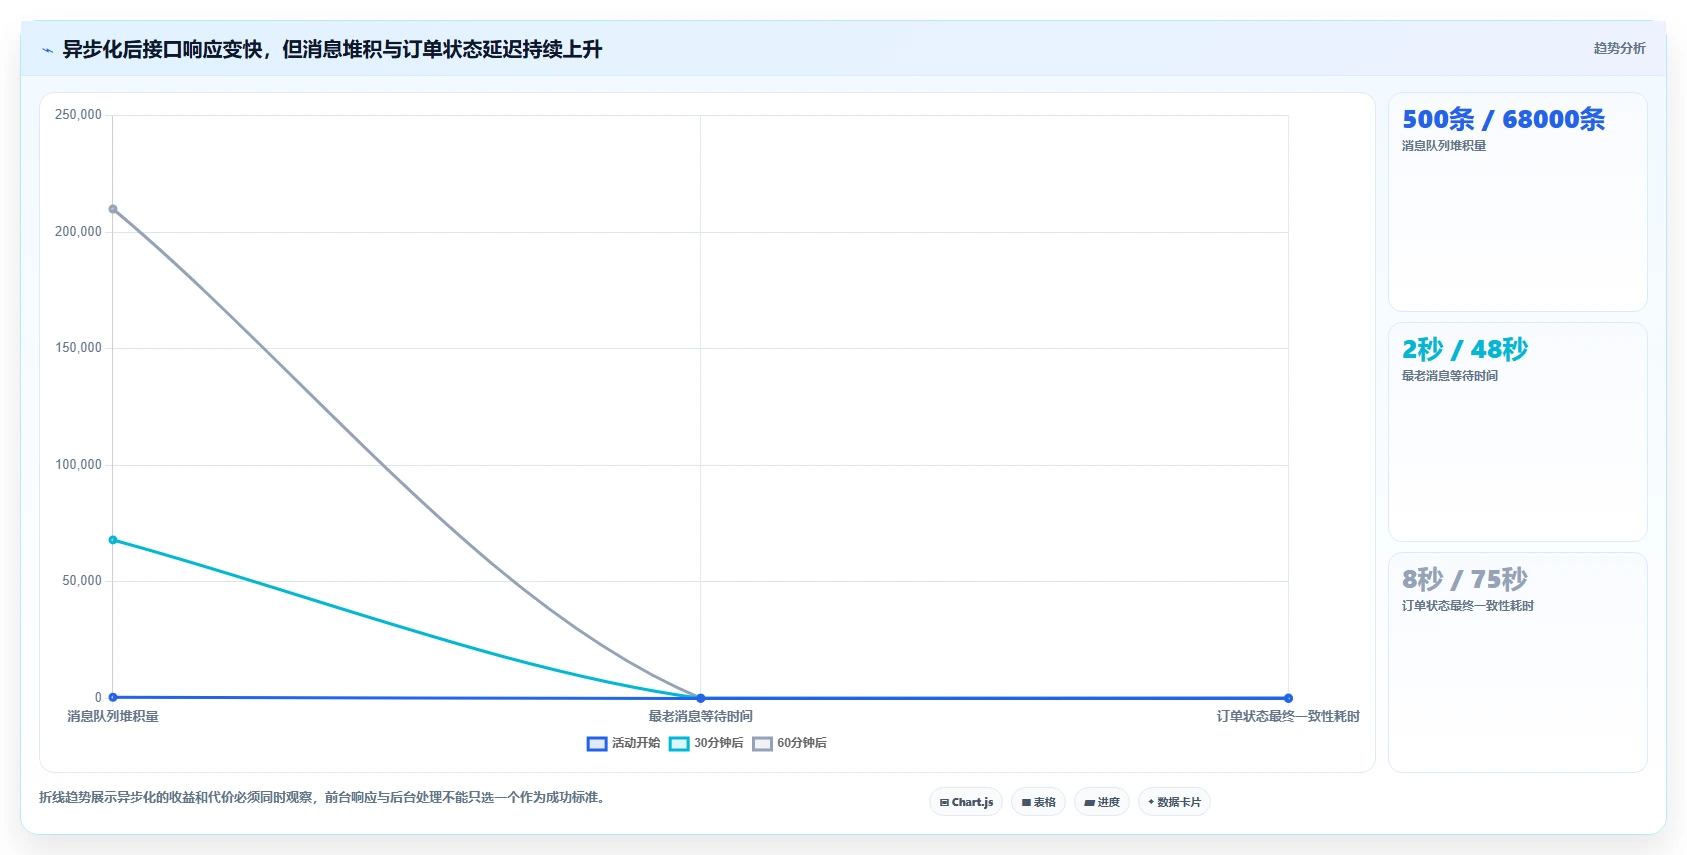The height and width of the screenshot is (855, 1687).
Task: Click the 200,000 y-axis label
Action: pos(78,232)
